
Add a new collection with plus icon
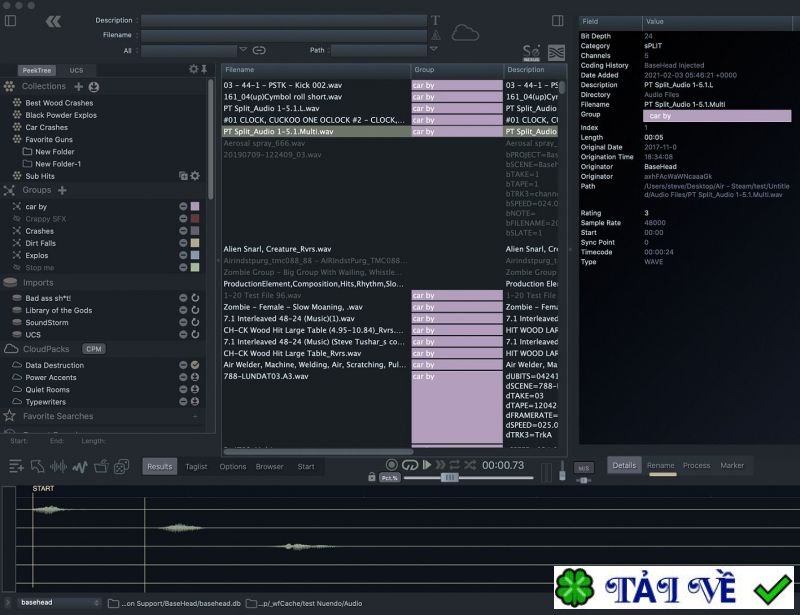(x=79, y=87)
